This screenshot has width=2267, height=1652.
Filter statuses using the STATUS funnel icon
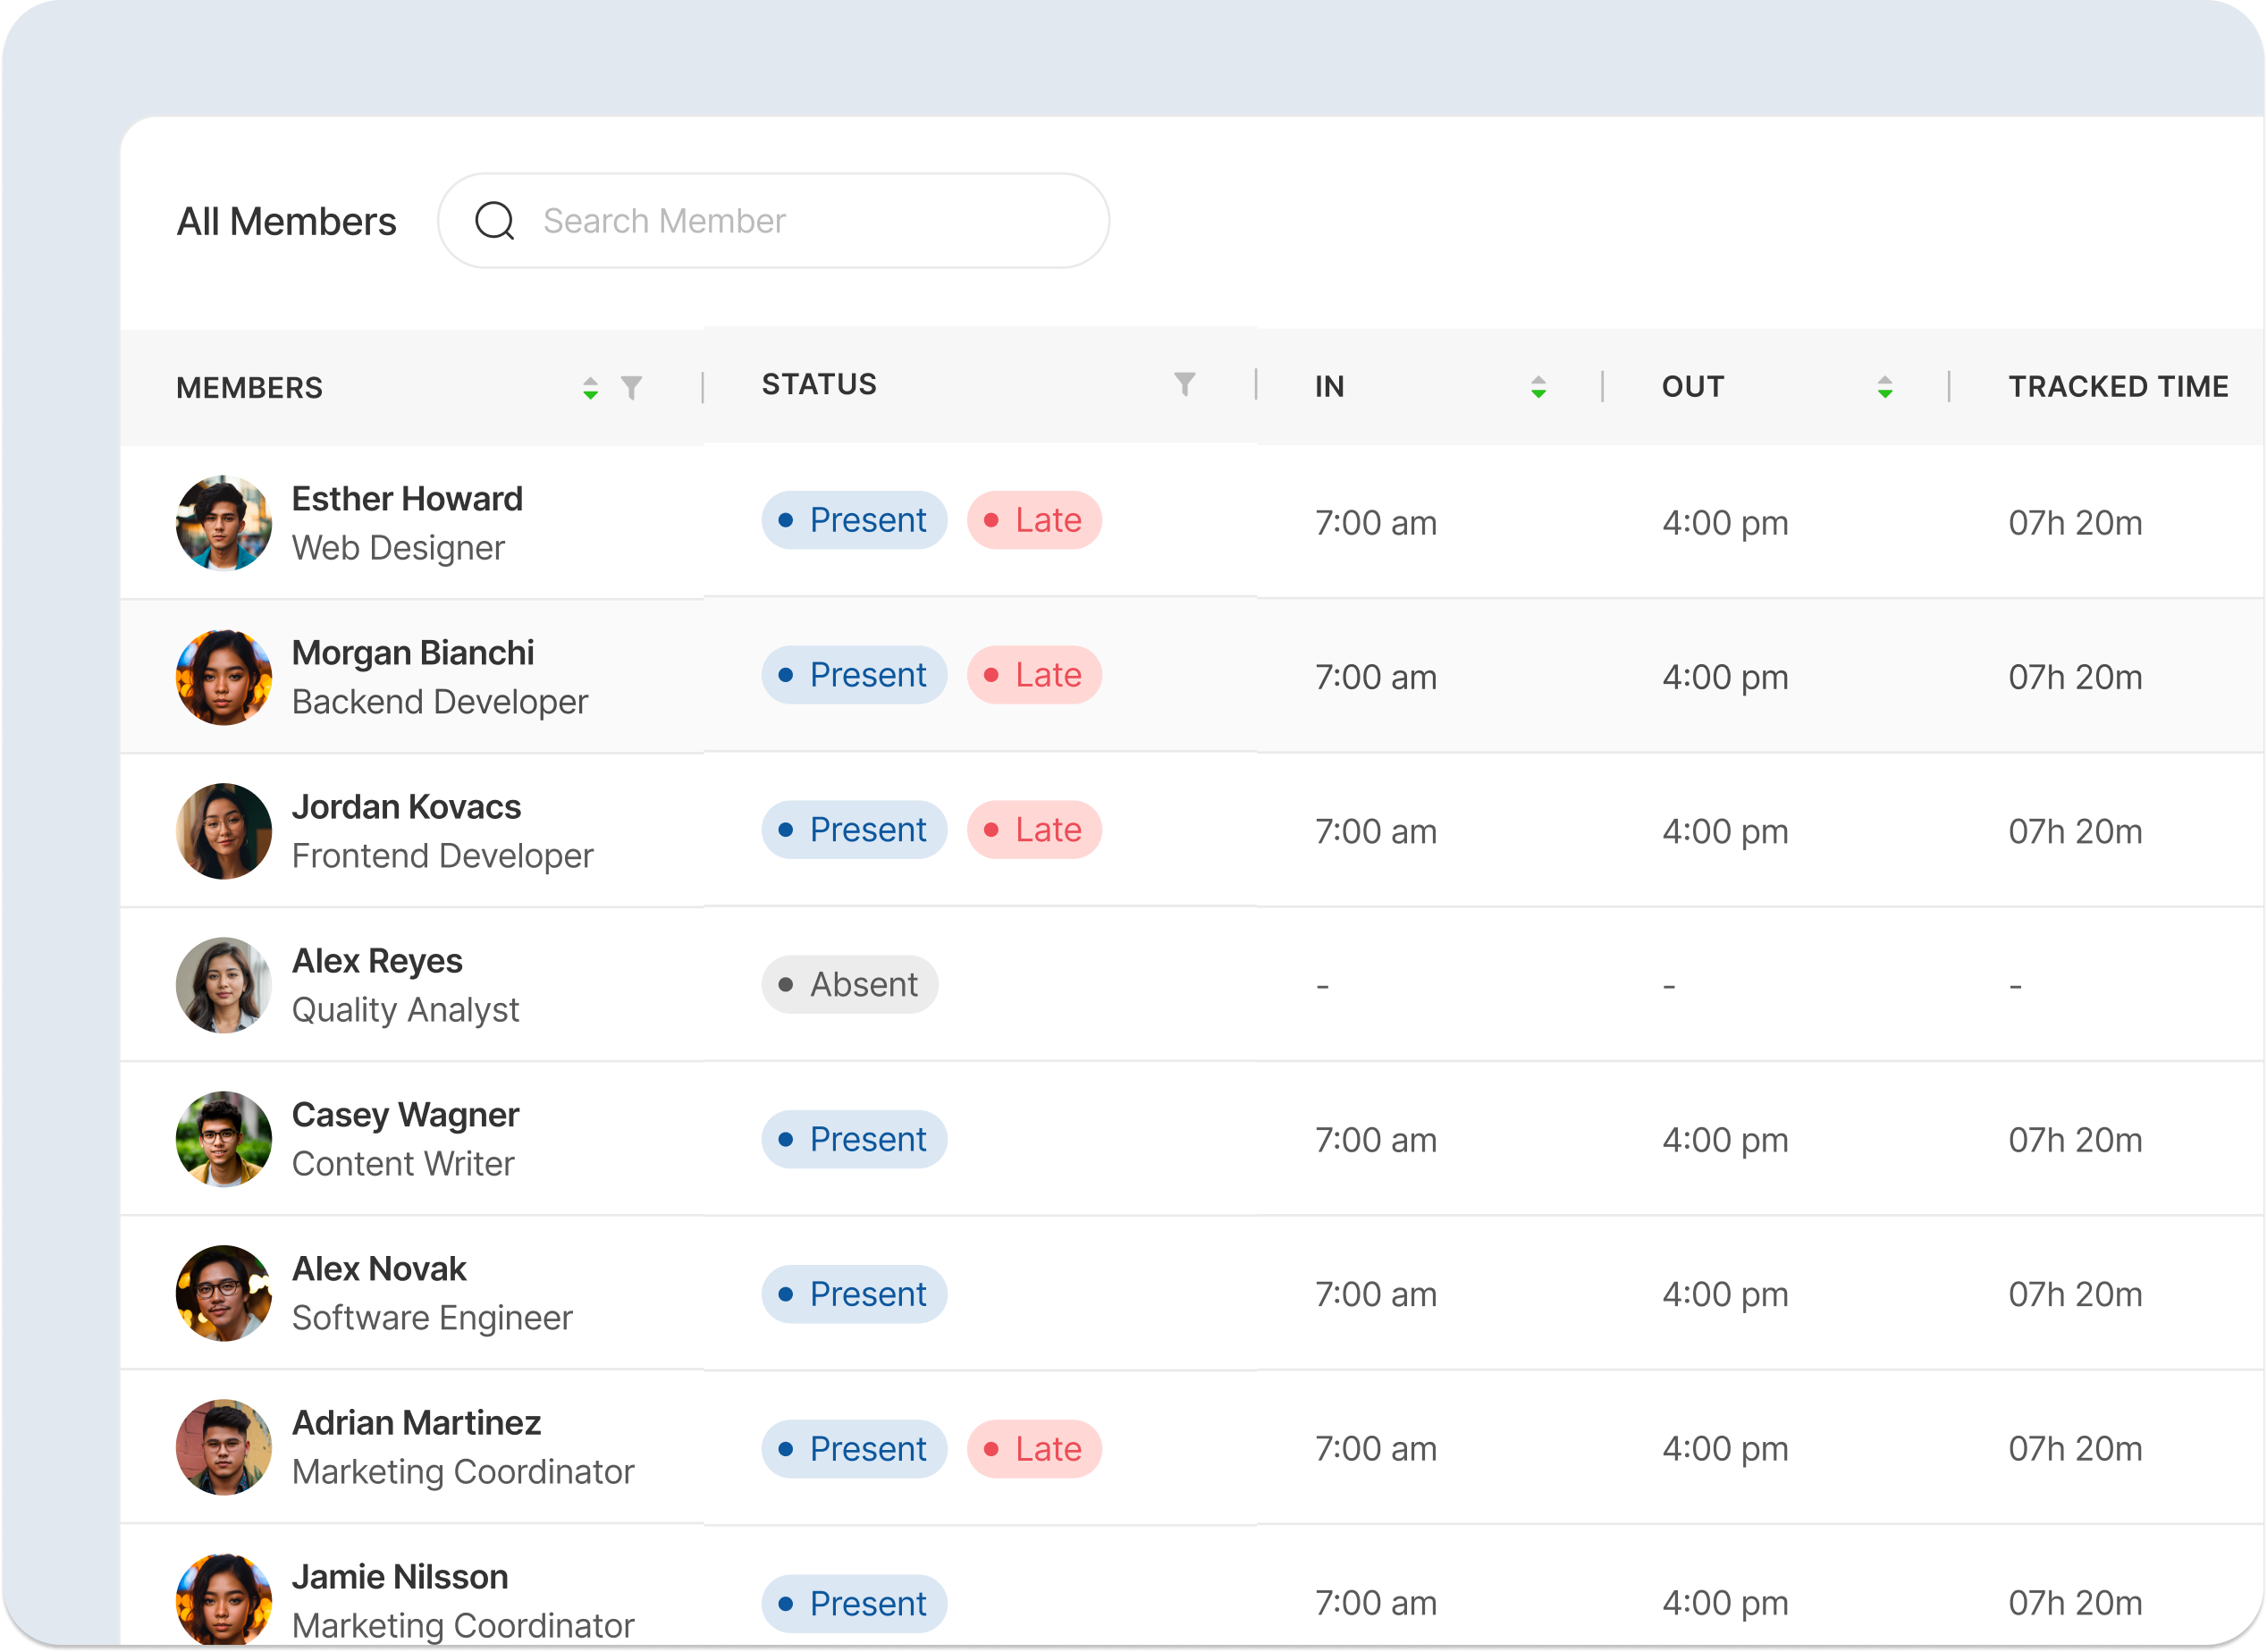[x=1184, y=384]
